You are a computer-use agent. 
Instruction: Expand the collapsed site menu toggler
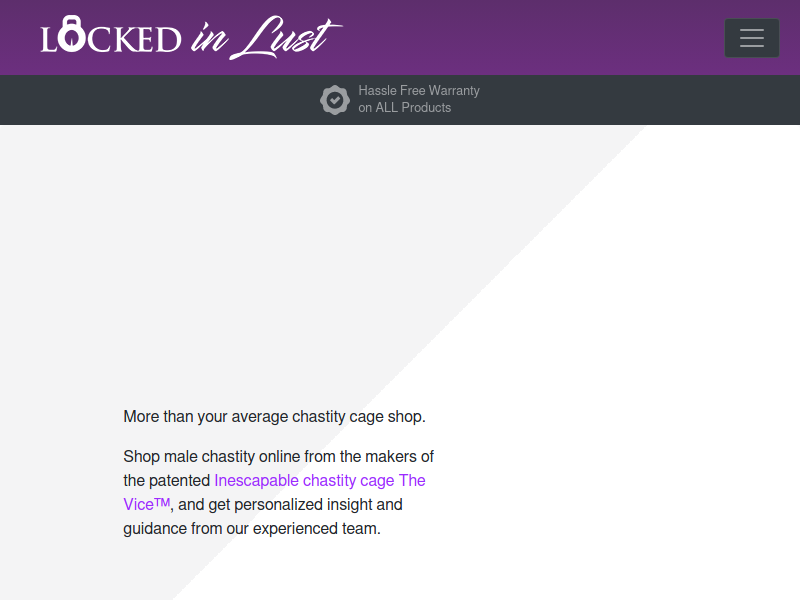click(x=752, y=38)
